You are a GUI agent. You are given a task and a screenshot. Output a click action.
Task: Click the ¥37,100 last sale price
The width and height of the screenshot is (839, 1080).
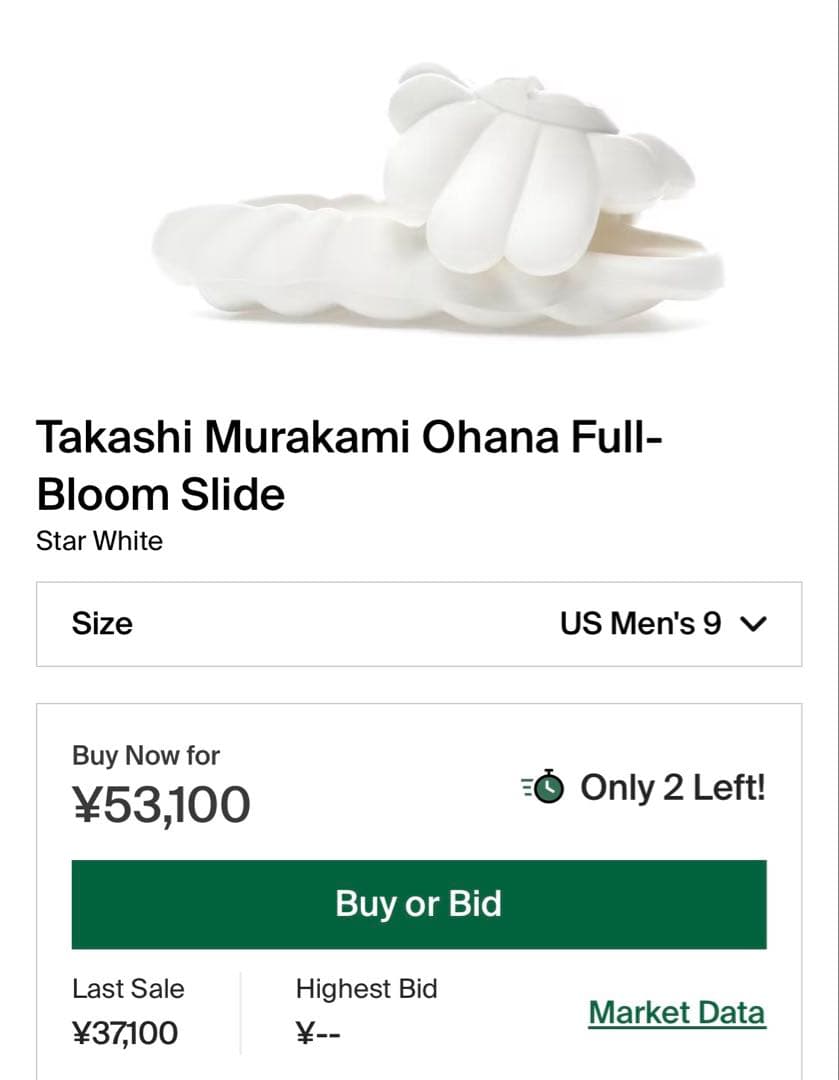coord(124,1033)
